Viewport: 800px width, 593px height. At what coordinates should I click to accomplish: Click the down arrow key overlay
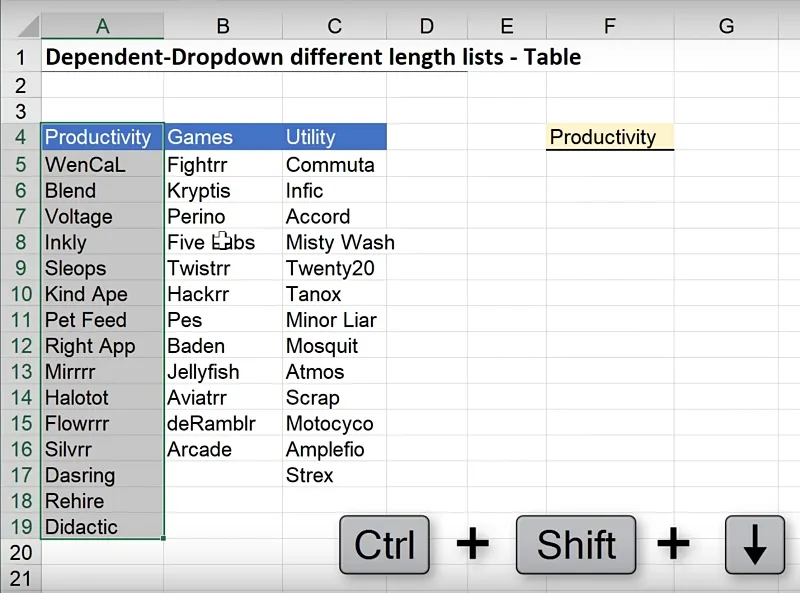[754, 545]
